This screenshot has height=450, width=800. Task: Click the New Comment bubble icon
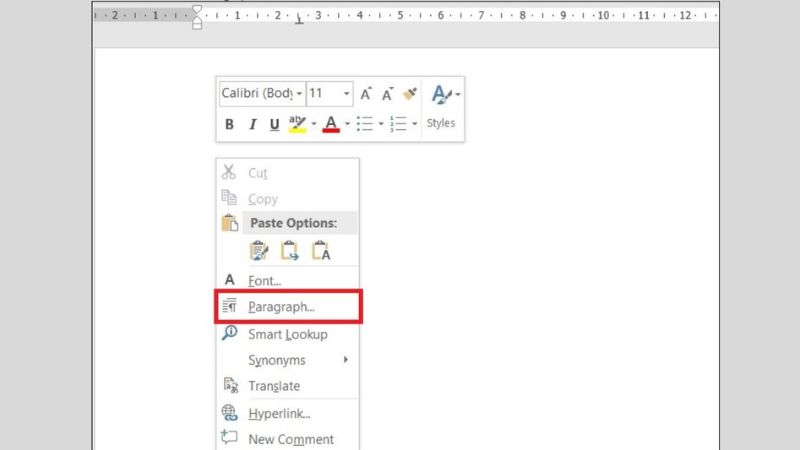[x=229, y=437]
